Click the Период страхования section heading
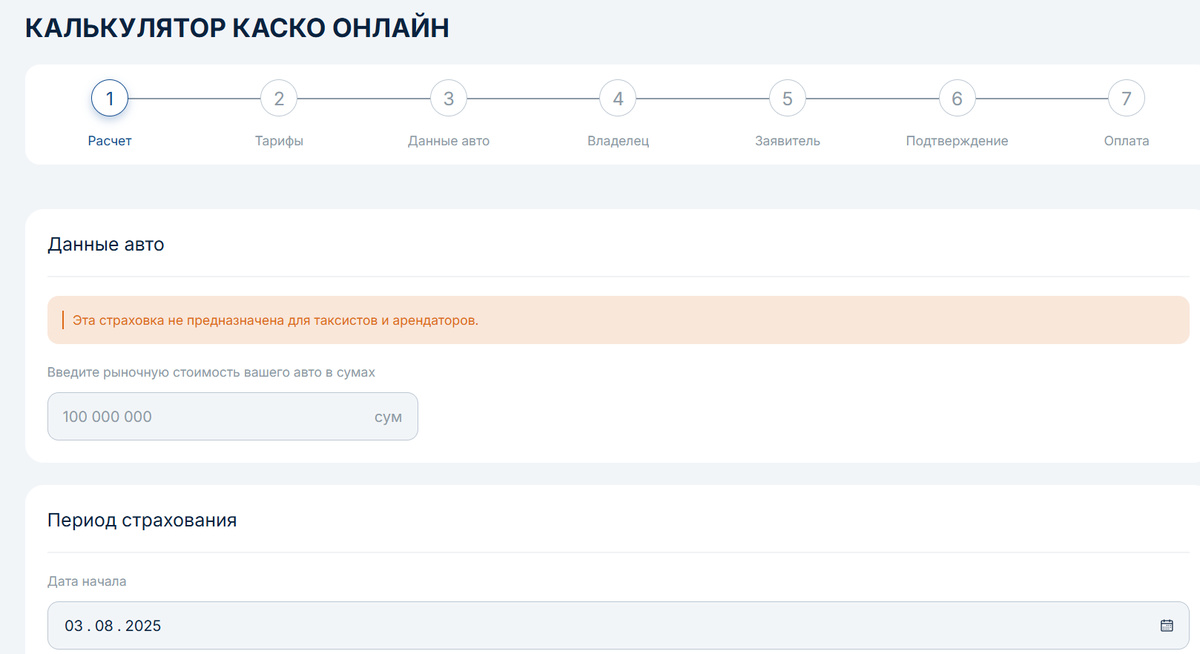This screenshot has width=1200, height=654. click(x=142, y=521)
